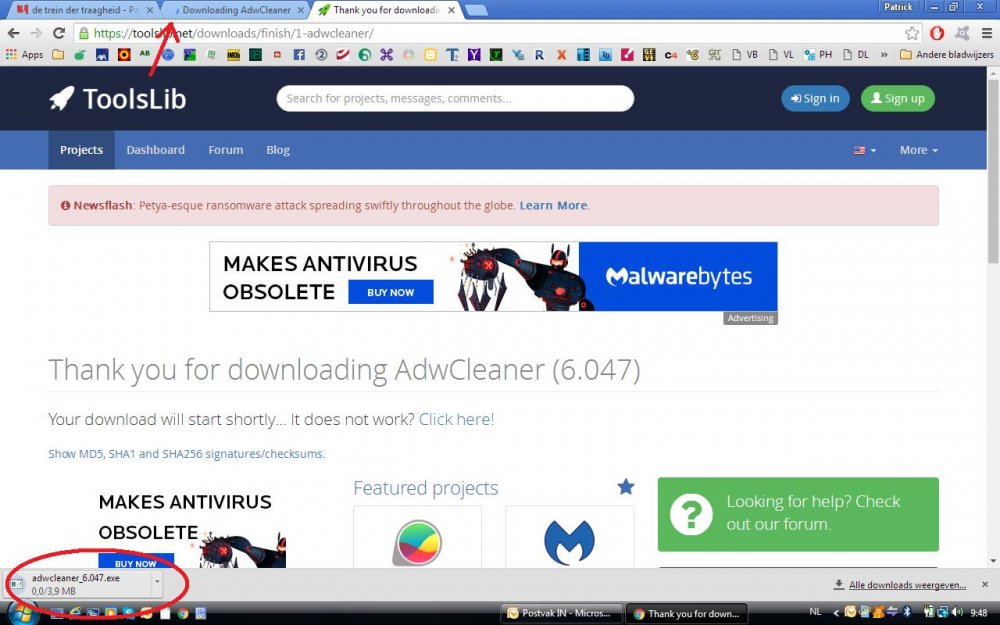Image resolution: width=1000 pixels, height=625 pixels.
Task: Open the language flag dropdown
Action: 861,149
